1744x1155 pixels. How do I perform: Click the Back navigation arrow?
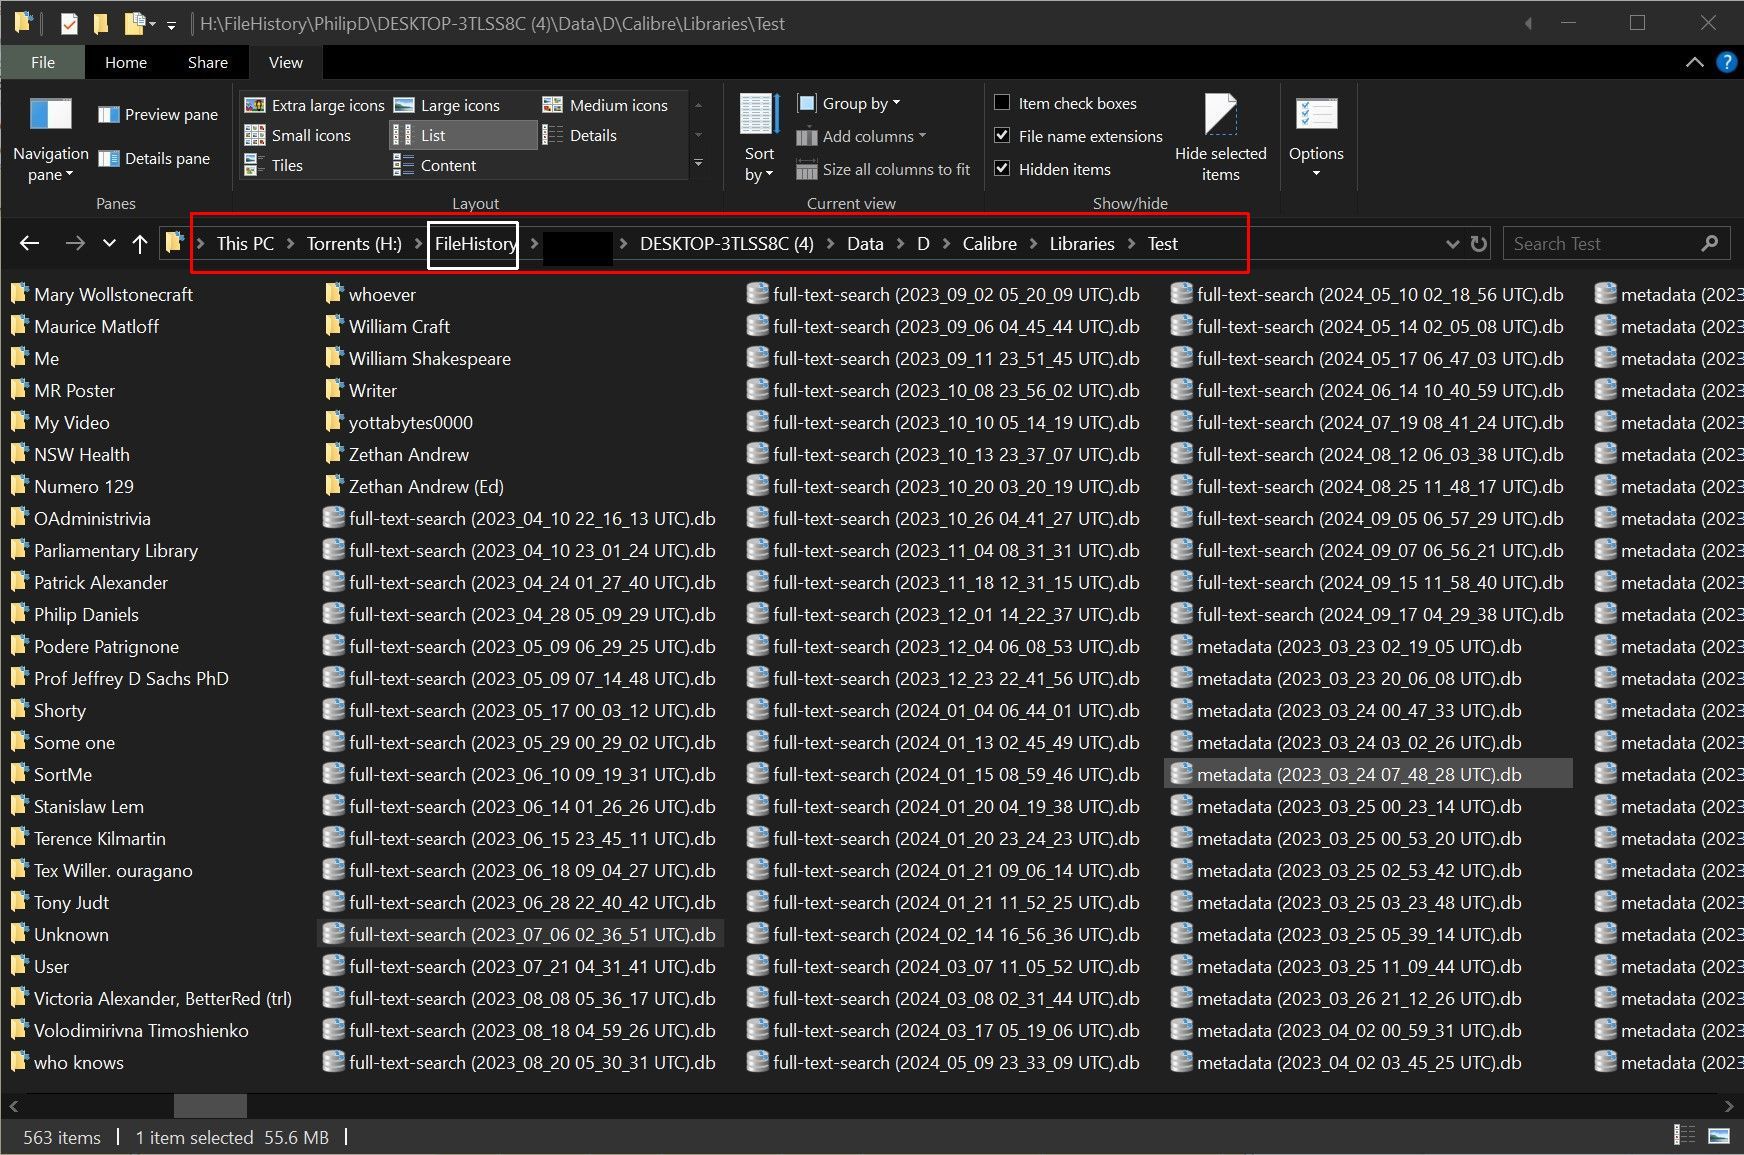[x=30, y=243]
